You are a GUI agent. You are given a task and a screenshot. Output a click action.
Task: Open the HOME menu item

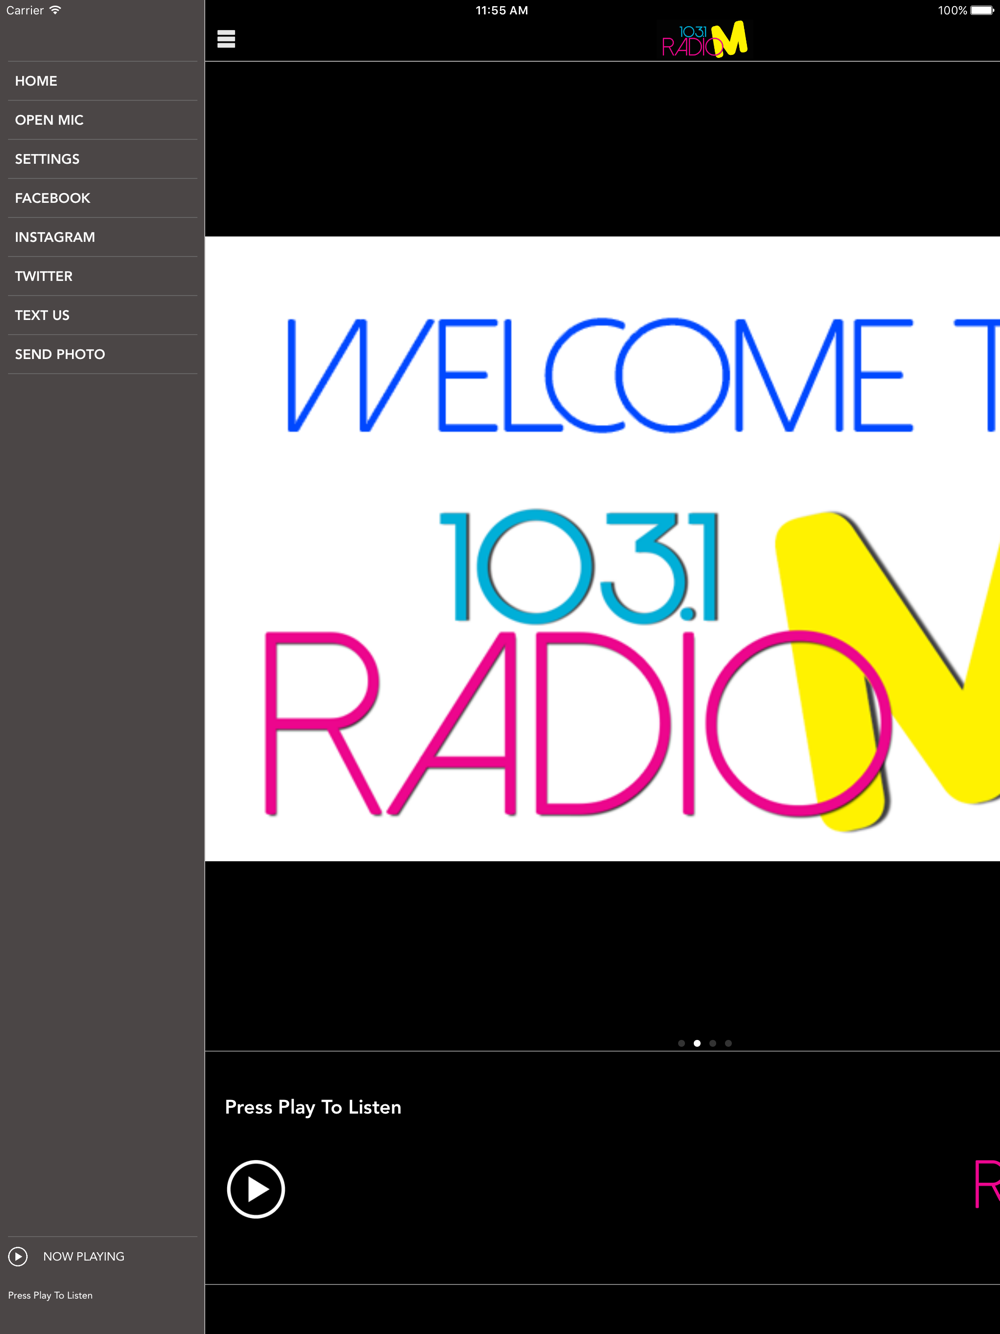coord(102,81)
